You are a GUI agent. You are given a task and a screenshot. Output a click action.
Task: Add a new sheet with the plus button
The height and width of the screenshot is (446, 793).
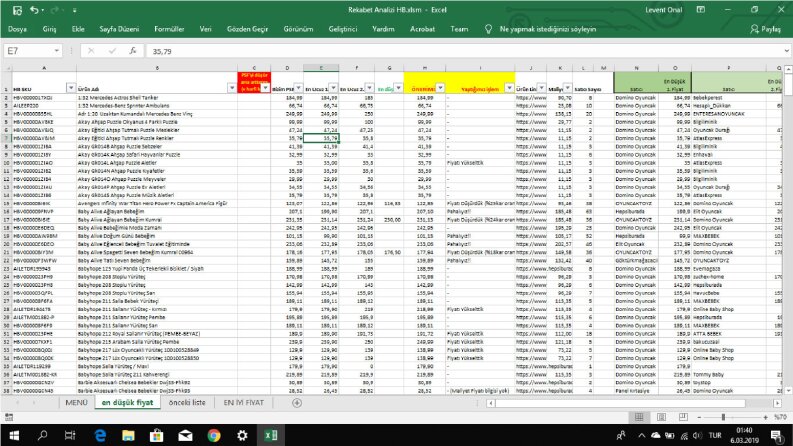[x=297, y=403]
